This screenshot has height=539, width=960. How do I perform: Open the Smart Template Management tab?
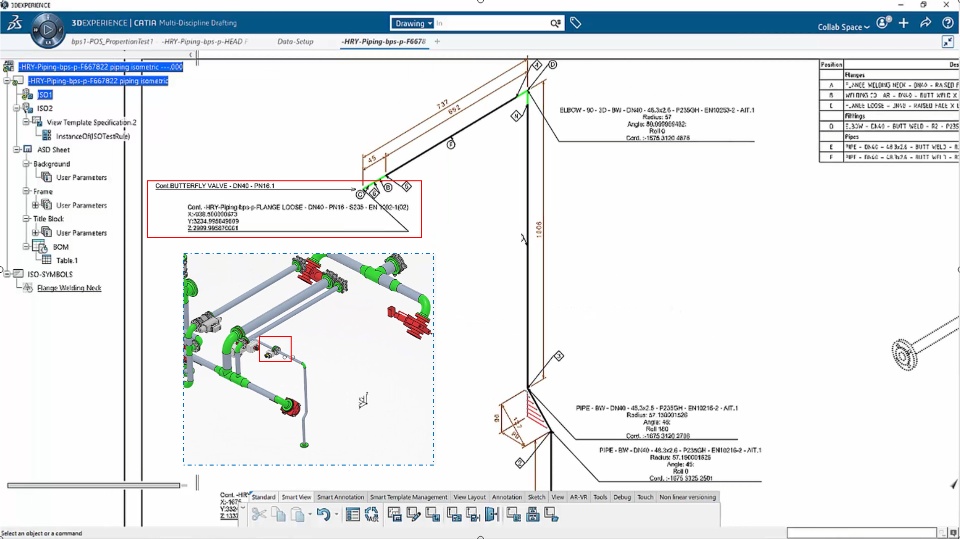408,497
